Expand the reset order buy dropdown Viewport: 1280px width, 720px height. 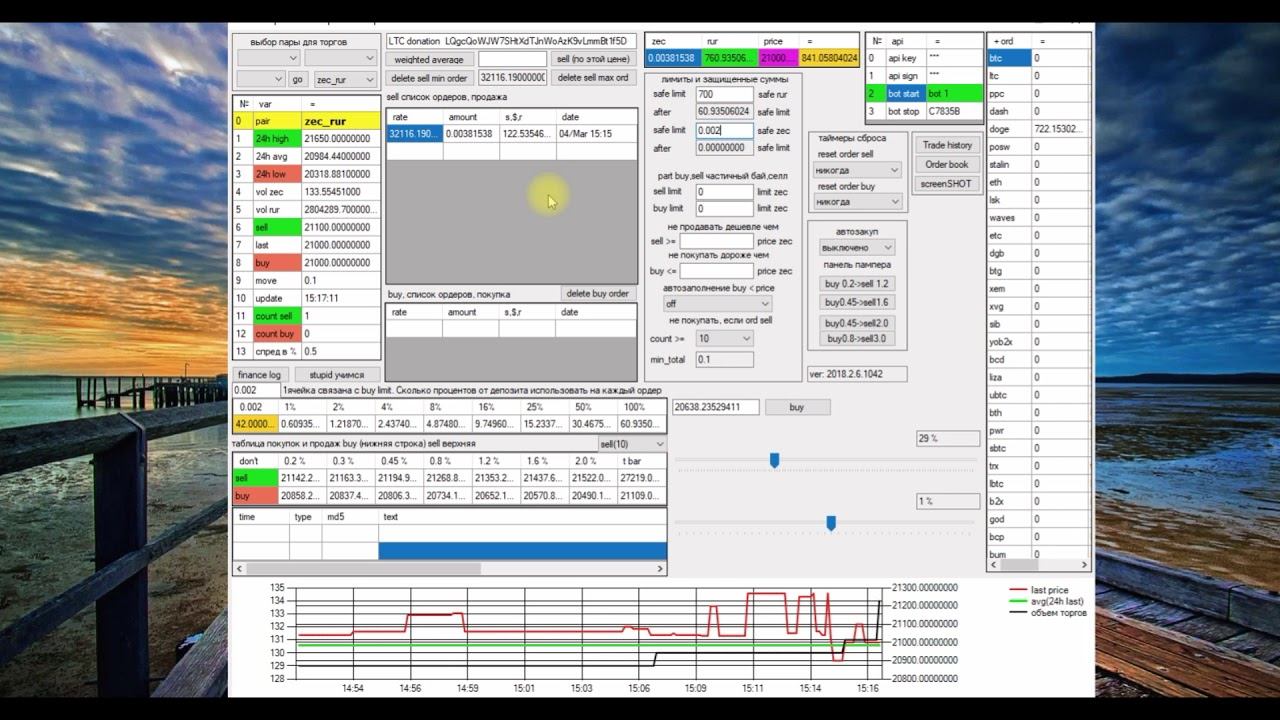click(x=859, y=202)
